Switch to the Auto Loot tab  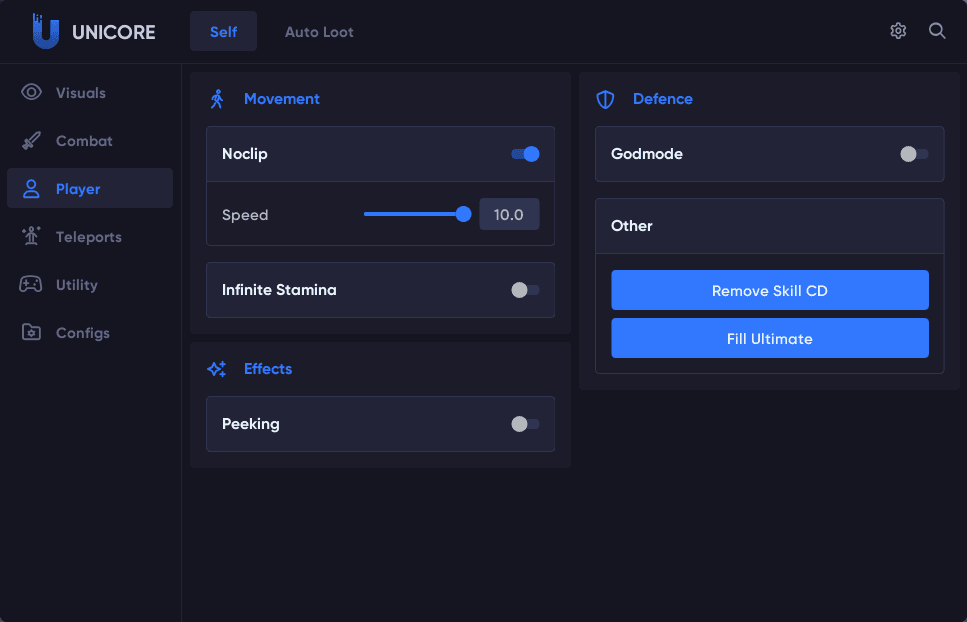click(319, 31)
